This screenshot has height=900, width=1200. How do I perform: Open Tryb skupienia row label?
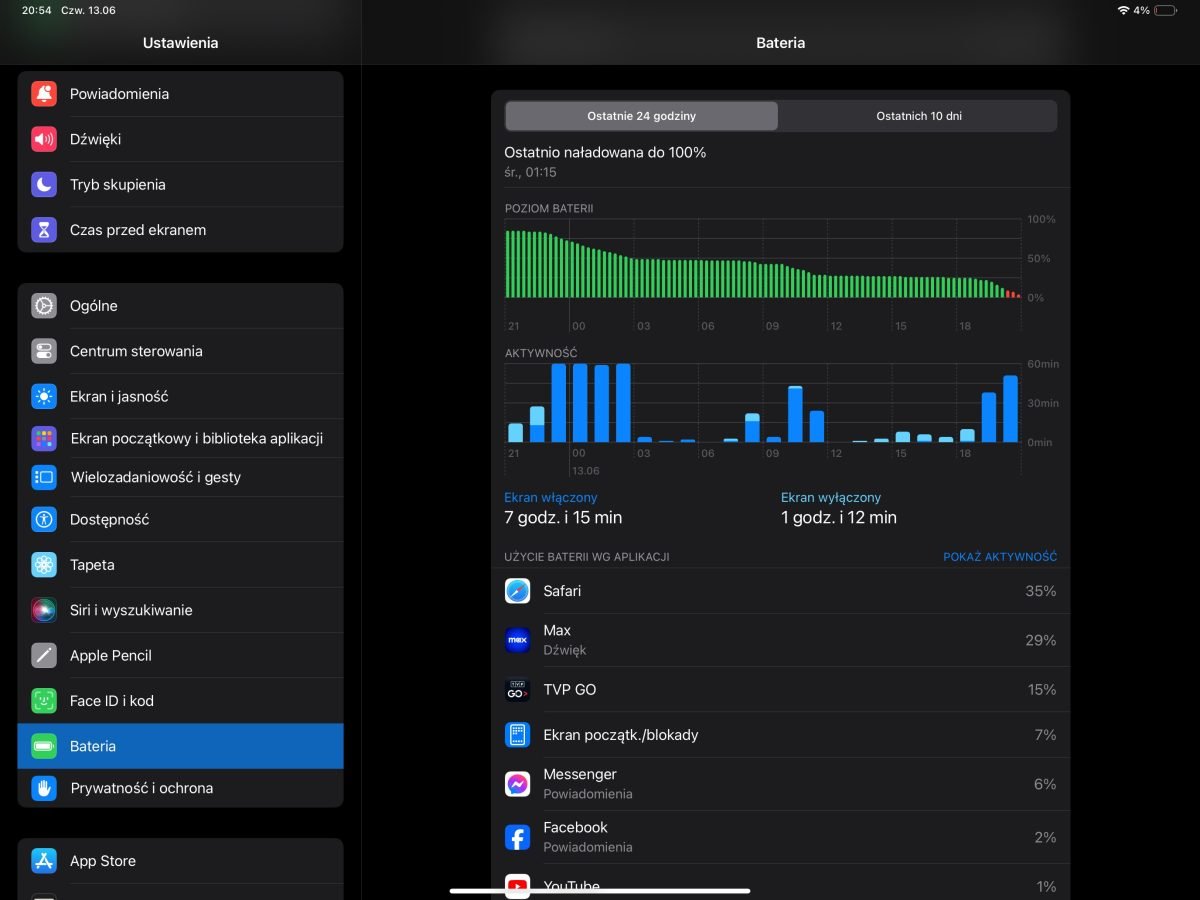coord(118,185)
